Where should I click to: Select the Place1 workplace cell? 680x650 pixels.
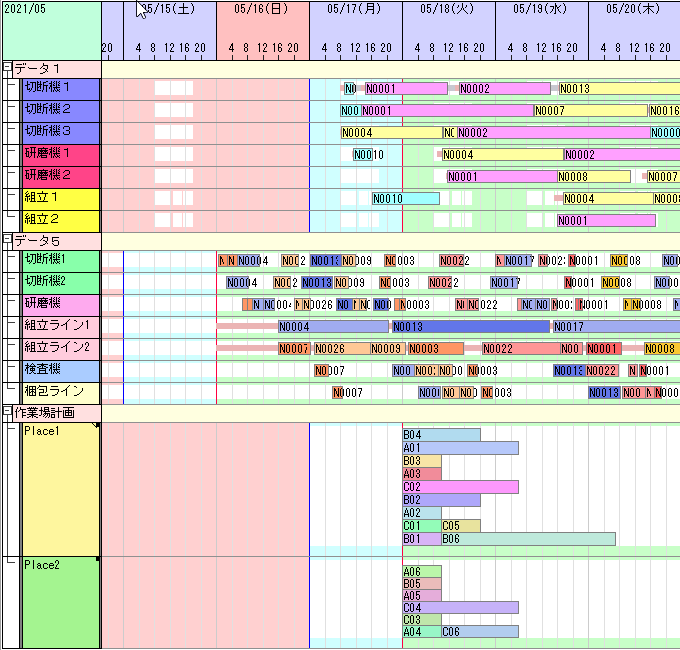click(60, 488)
